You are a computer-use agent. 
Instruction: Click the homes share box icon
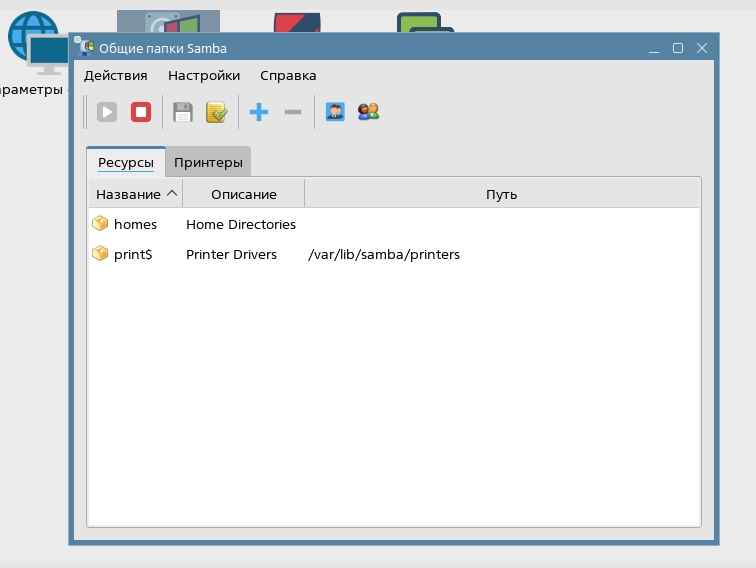coord(100,223)
